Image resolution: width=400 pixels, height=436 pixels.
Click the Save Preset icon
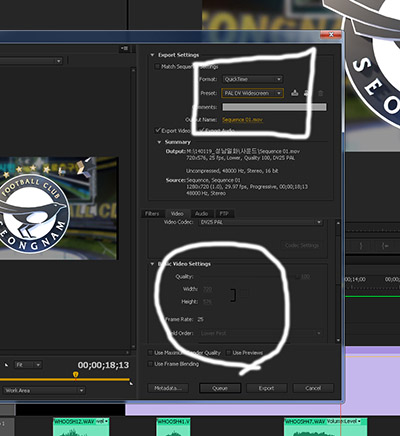coord(295,93)
